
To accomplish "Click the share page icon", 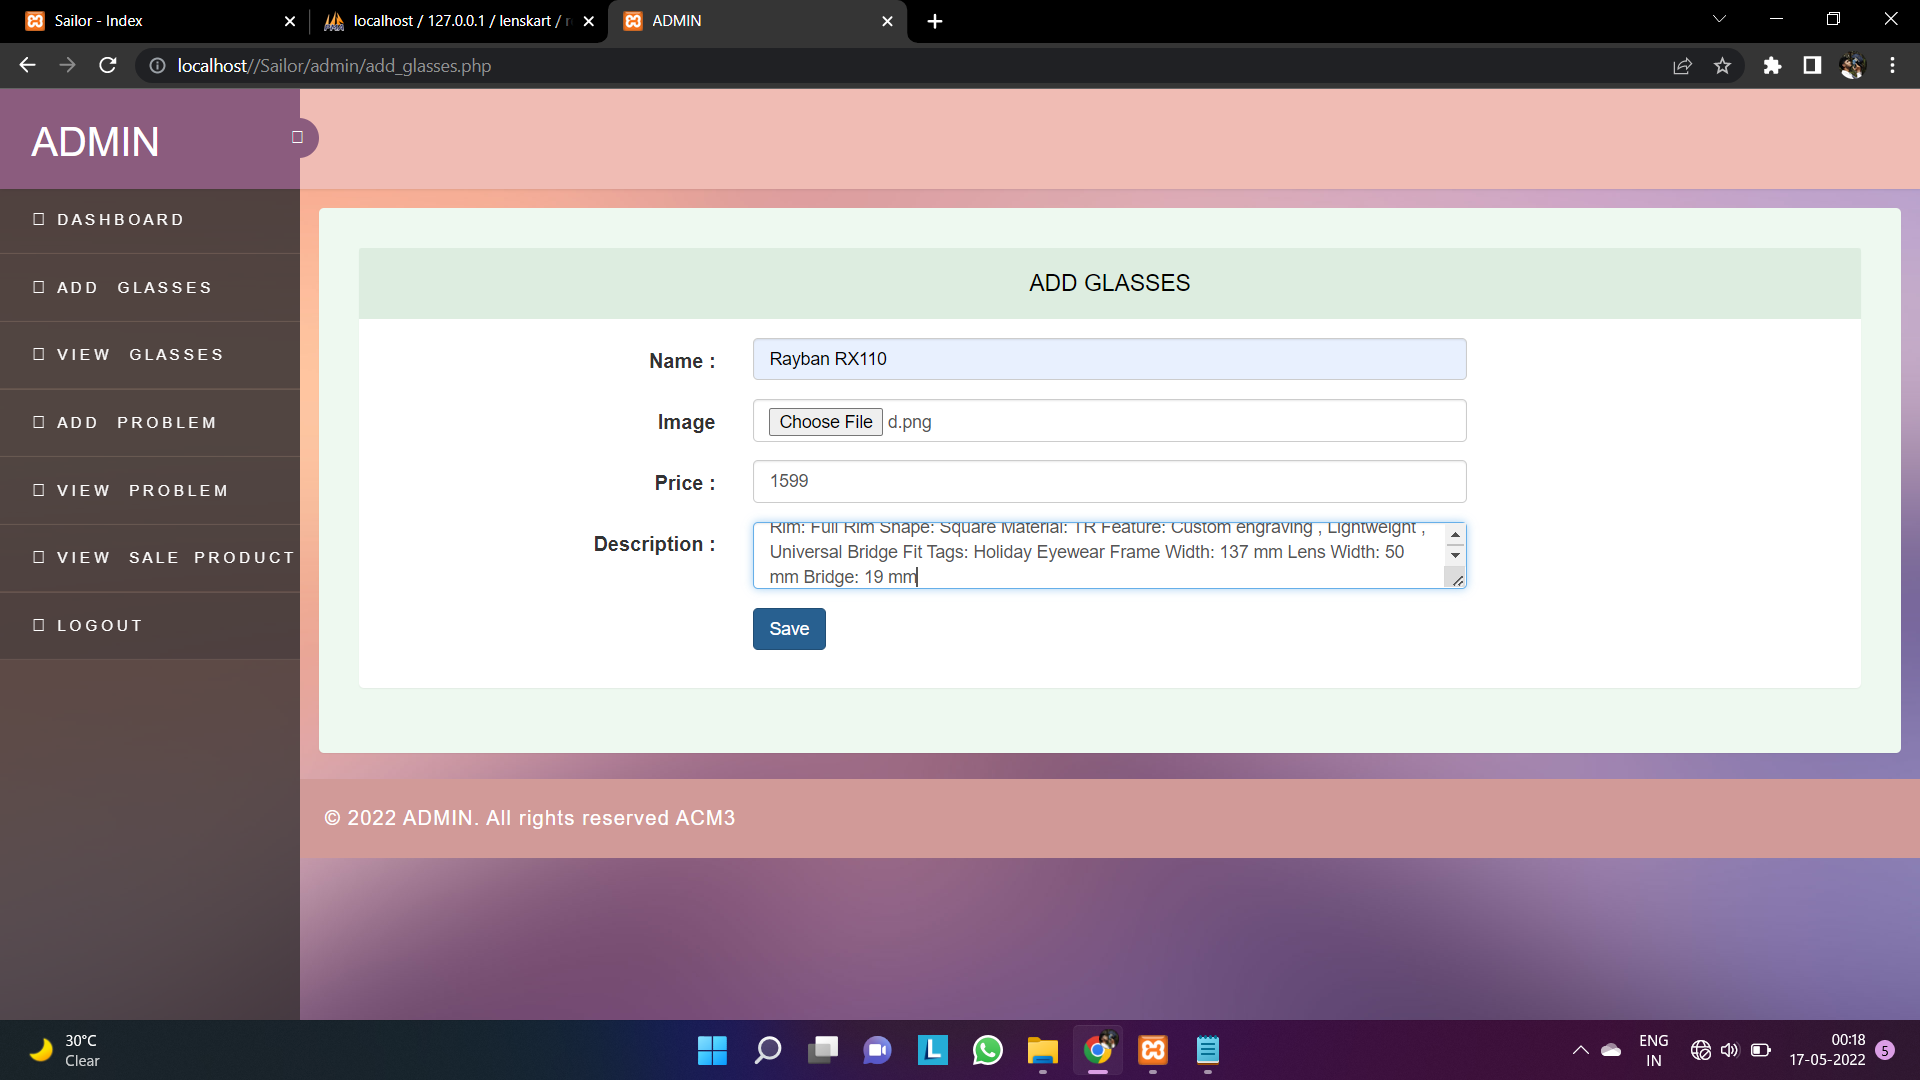I will (1682, 66).
